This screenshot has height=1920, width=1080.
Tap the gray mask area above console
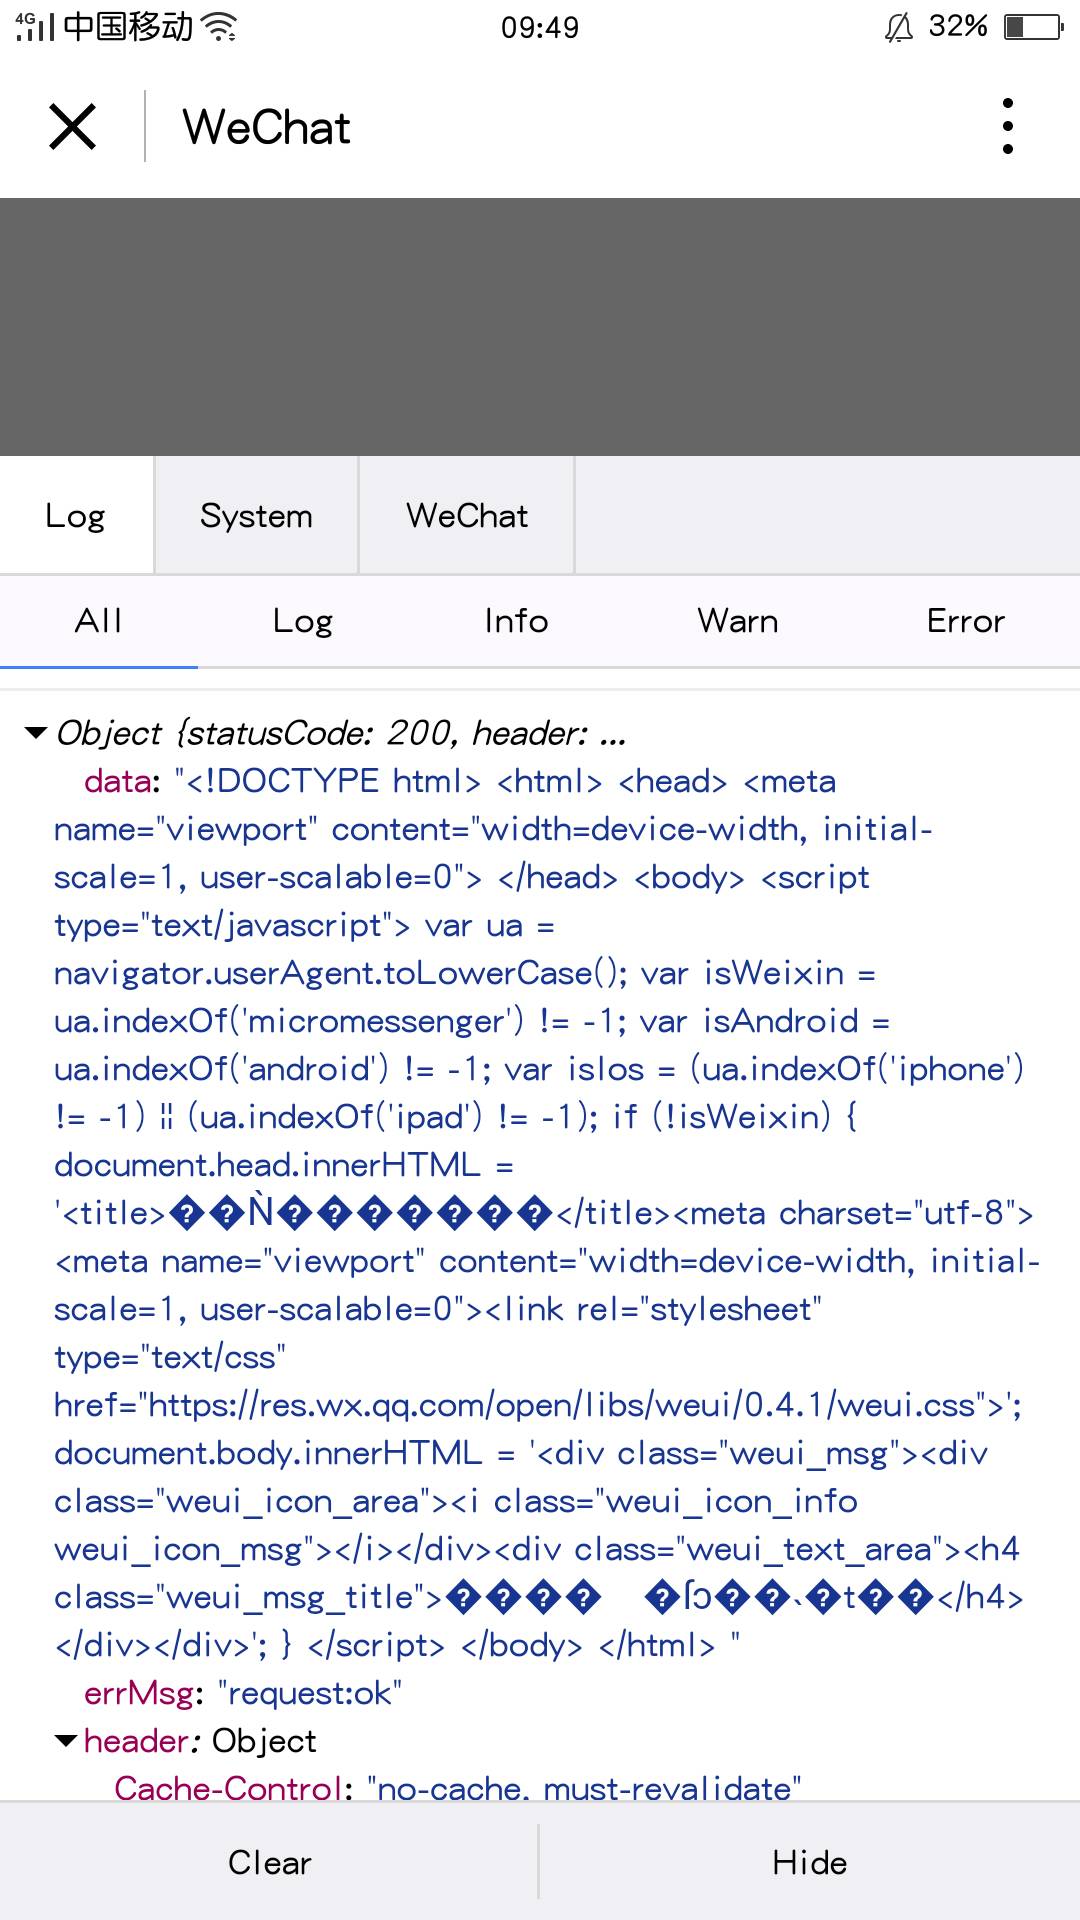click(540, 327)
